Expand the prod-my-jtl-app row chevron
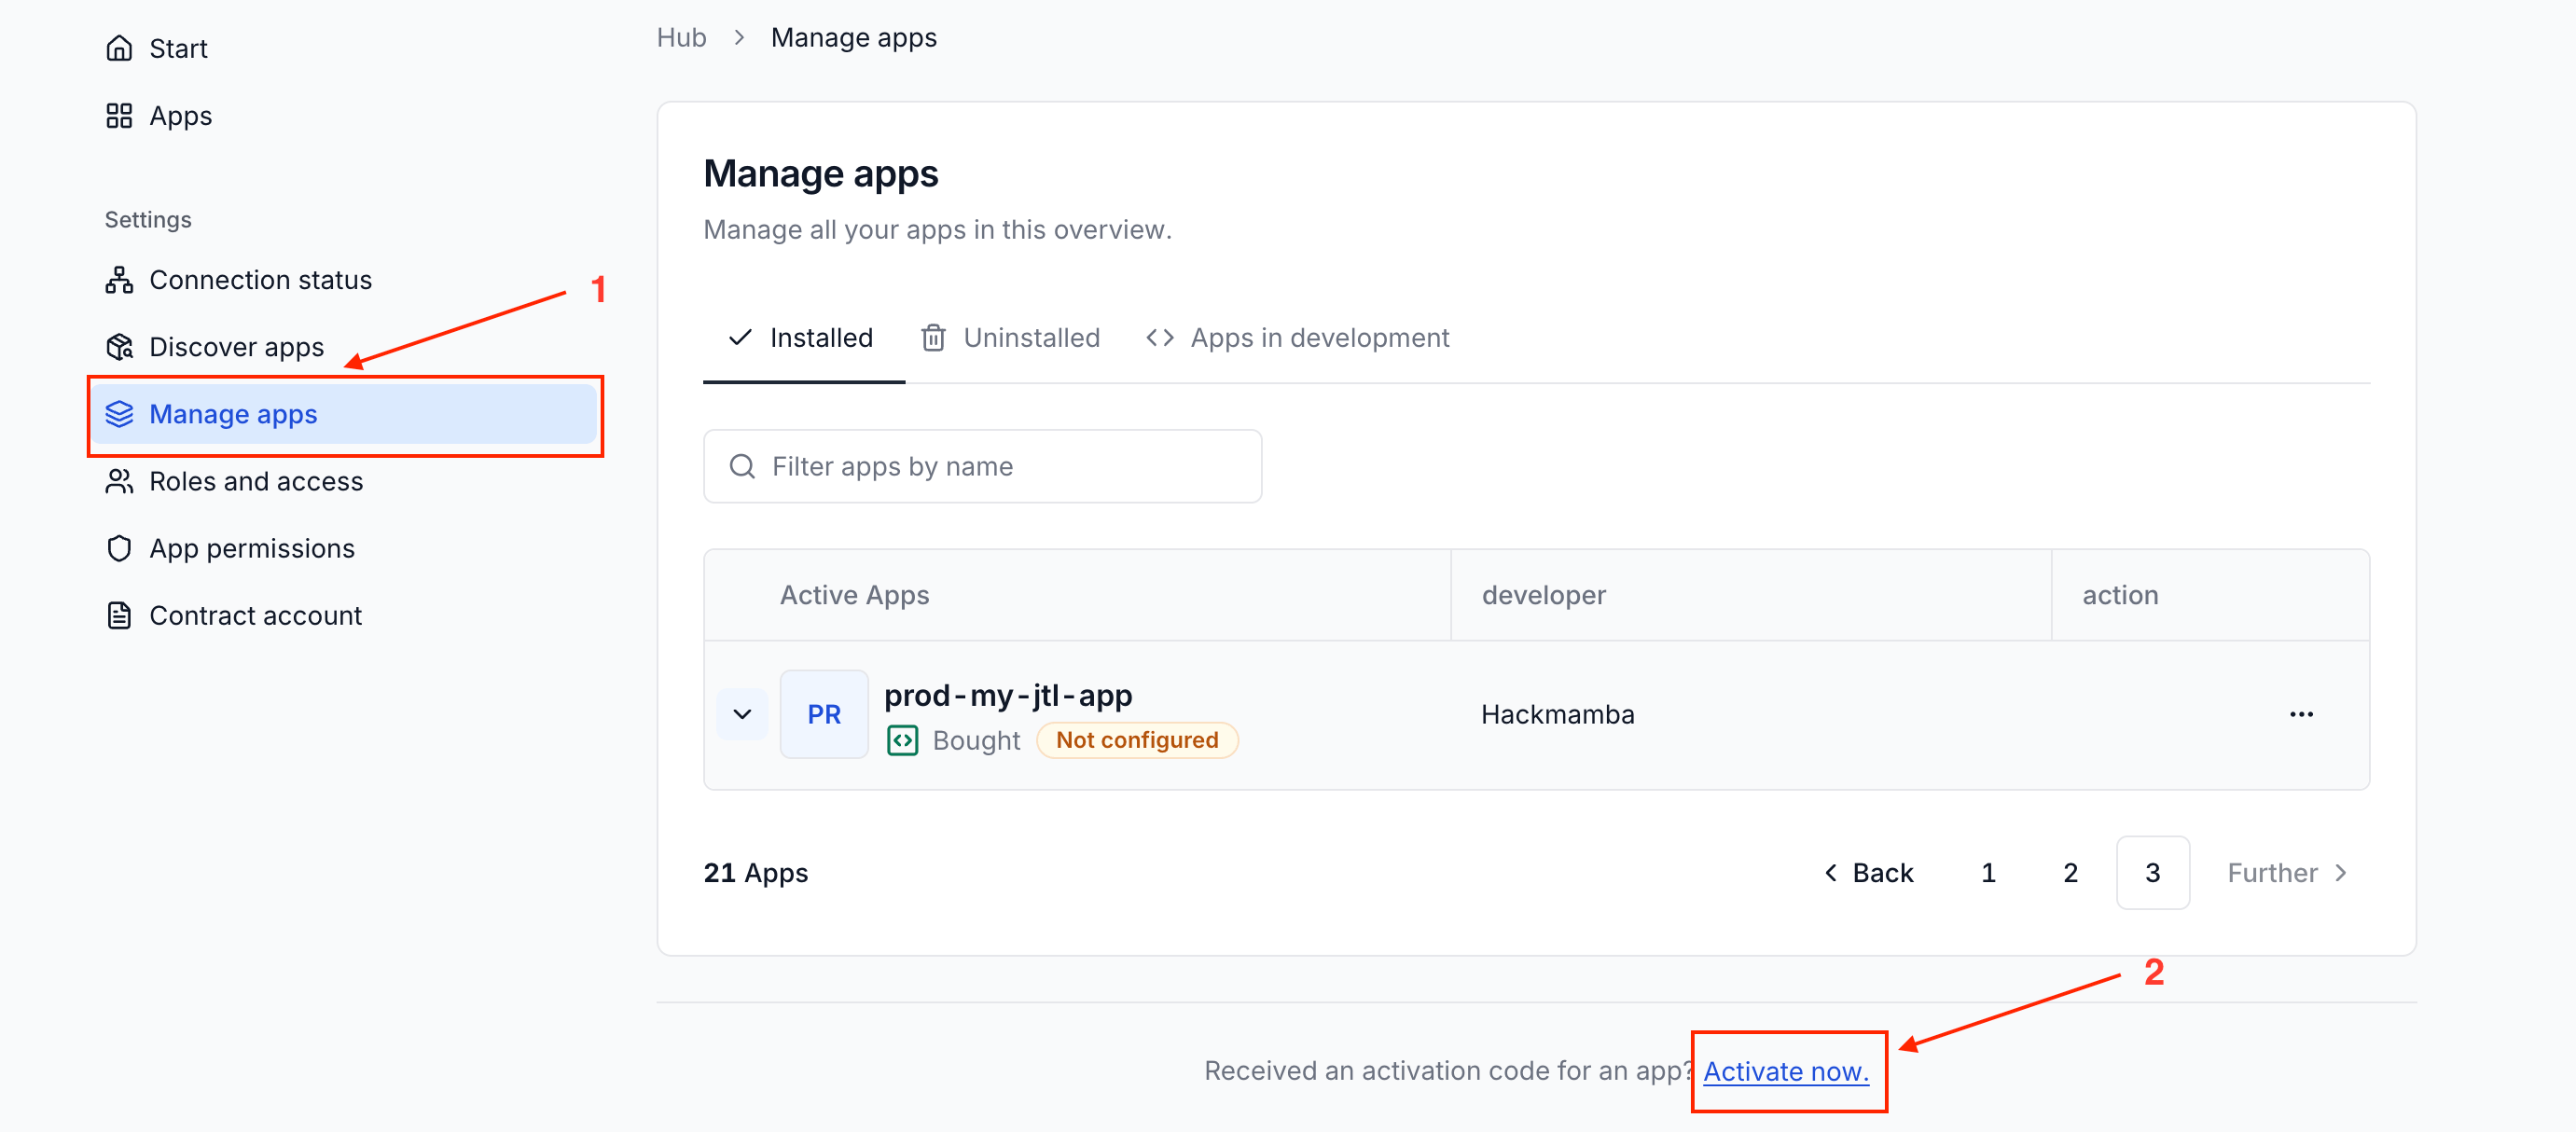This screenshot has height=1132, width=2576. pyautogui.click(x=742, y=714)
